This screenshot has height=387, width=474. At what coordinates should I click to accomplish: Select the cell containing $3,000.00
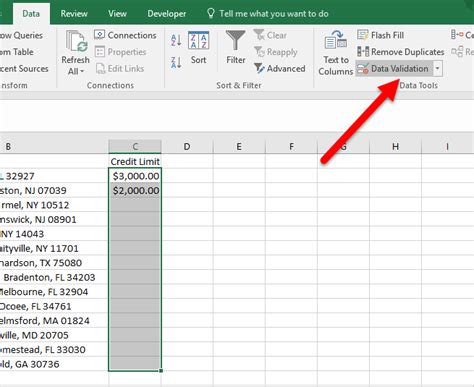click(x=135, y=176)
